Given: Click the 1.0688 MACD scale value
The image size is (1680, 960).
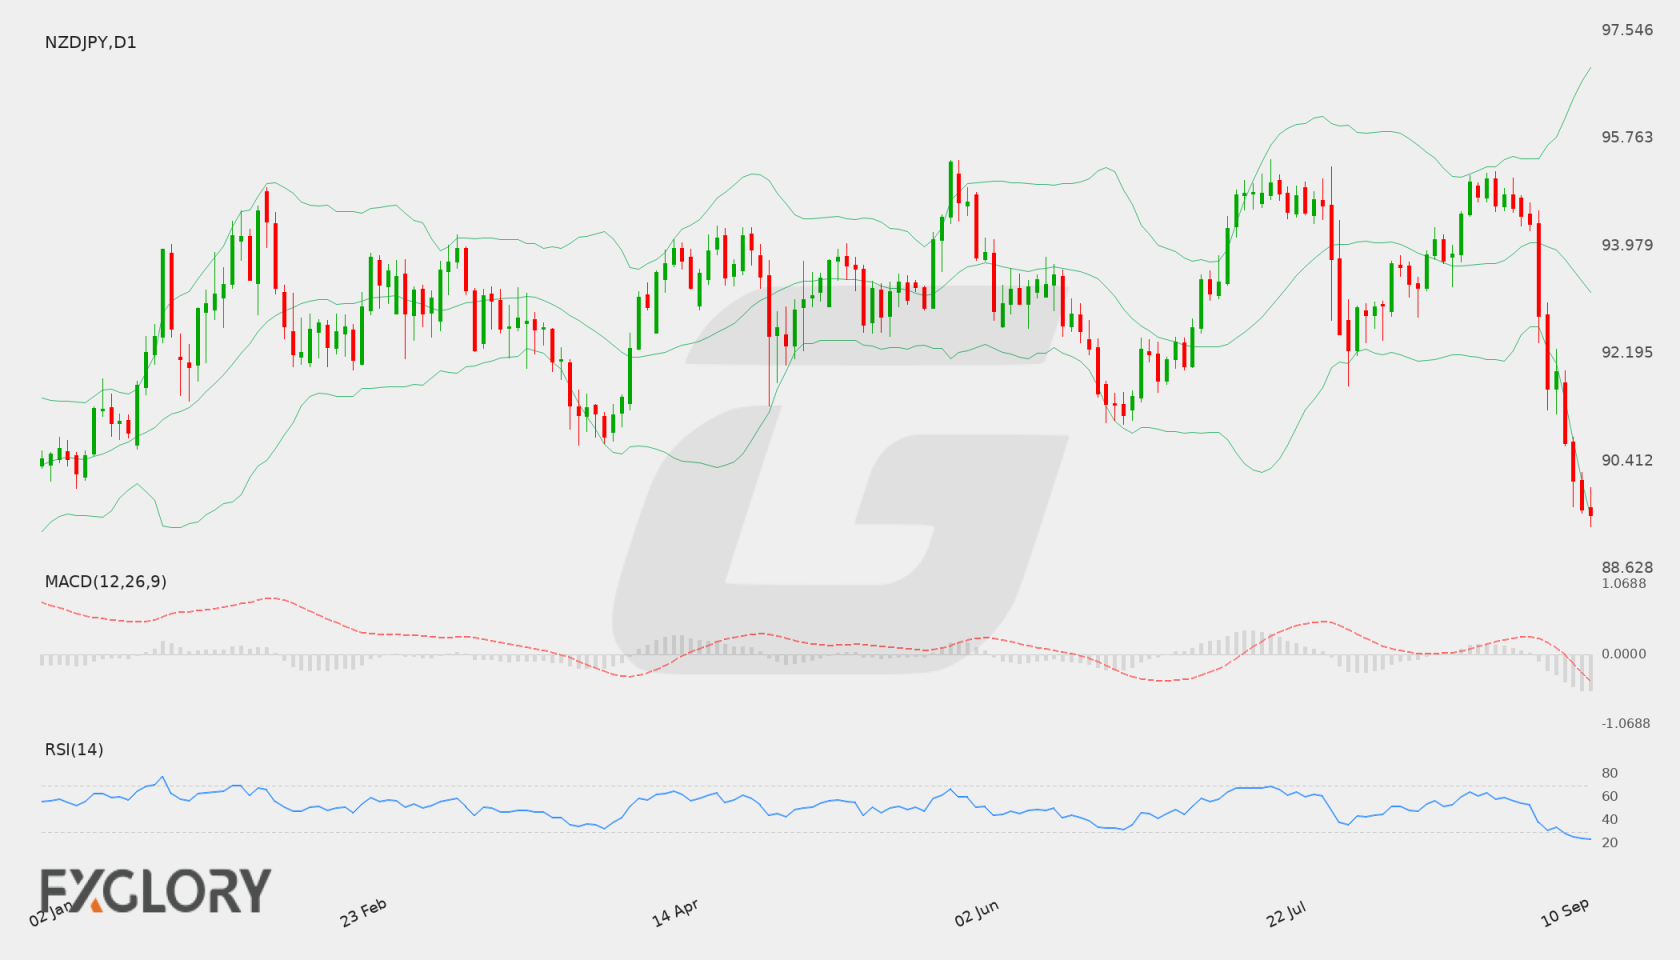Looking at the screenshot, I should click(1623, 583).
